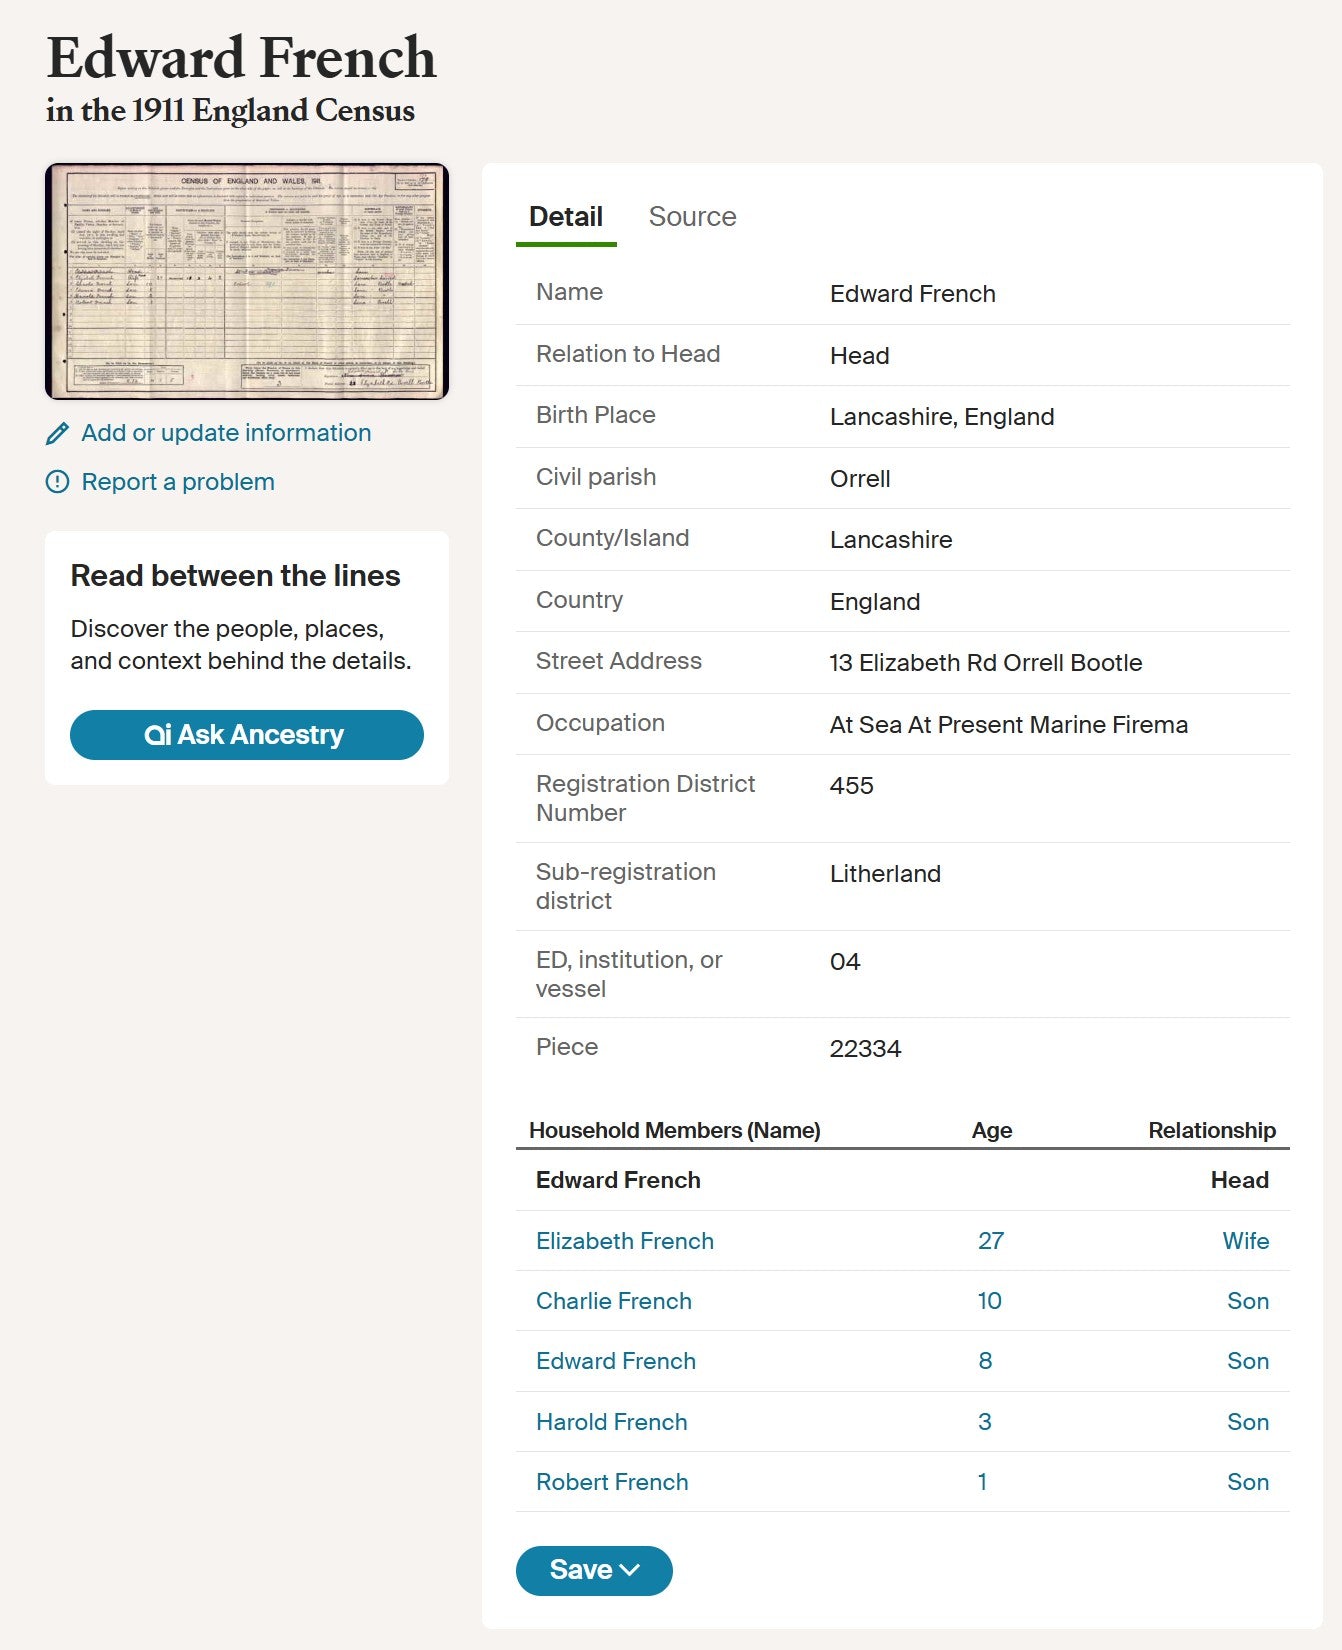Screen dimensions: 1342x1650
Task: Click the Read between the lines heading
Action: [235, 576]
